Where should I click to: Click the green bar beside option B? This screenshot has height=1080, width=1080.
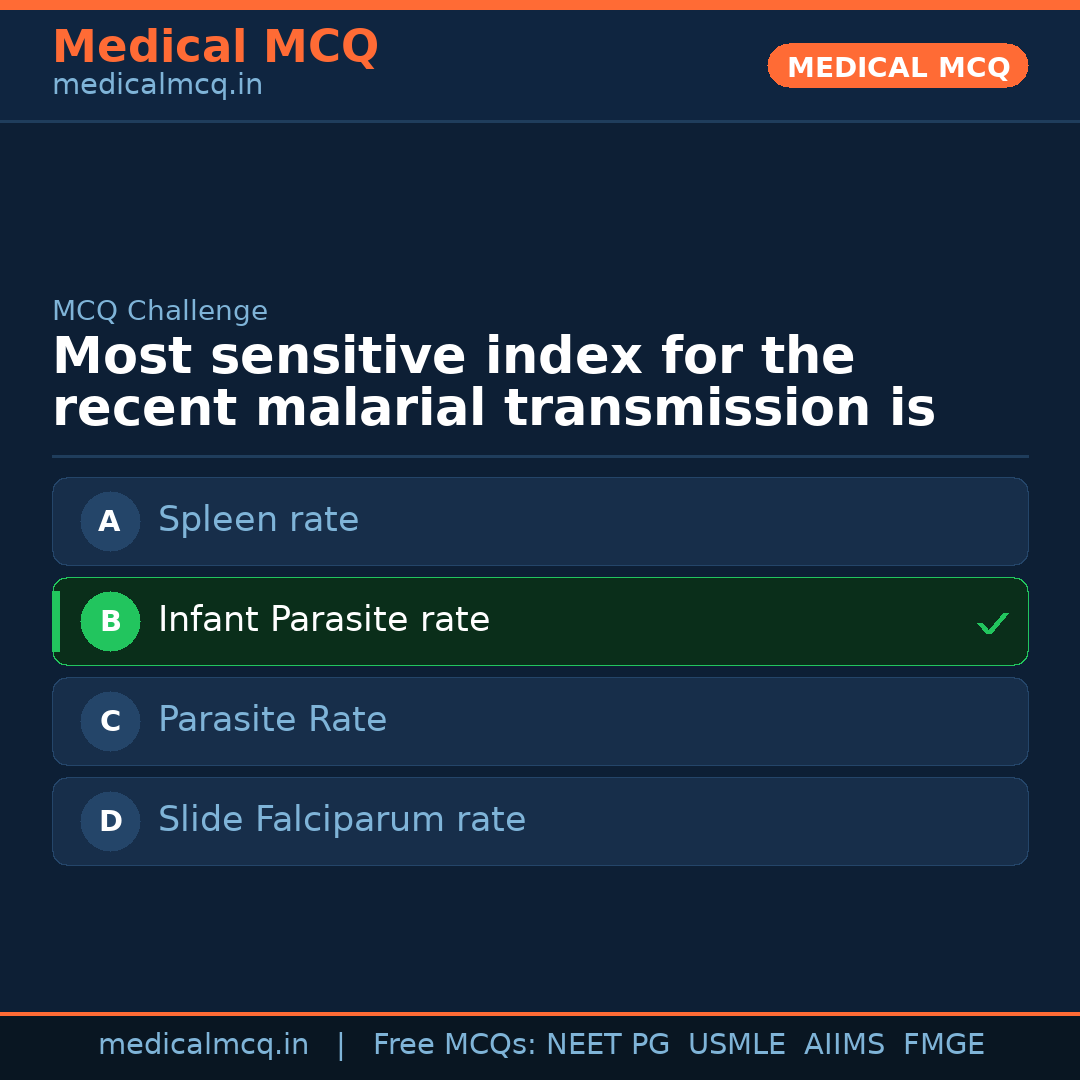point(56,621)
